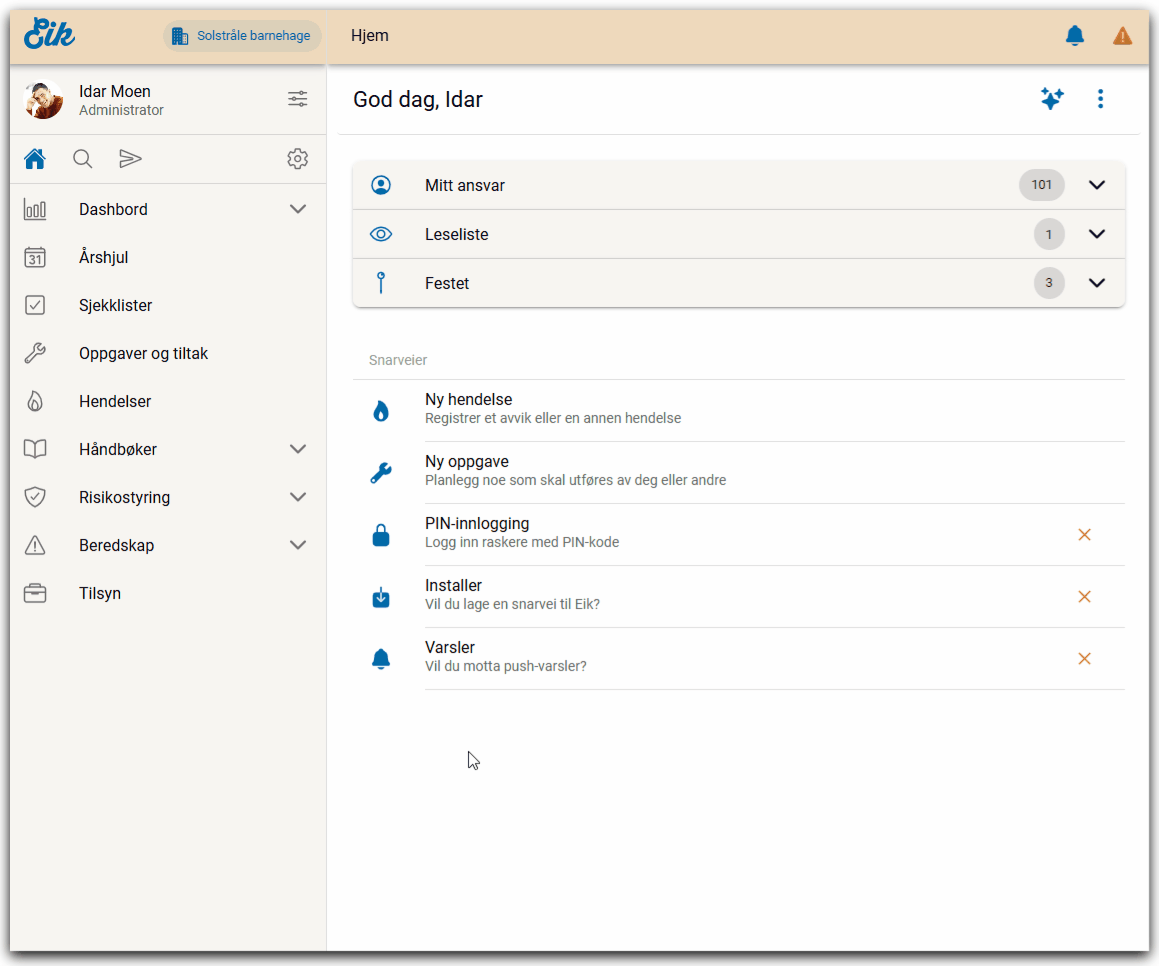Screen dimensions: 1159x966
Task: Open user preferences sliders icon
Action: pos(297,99)
